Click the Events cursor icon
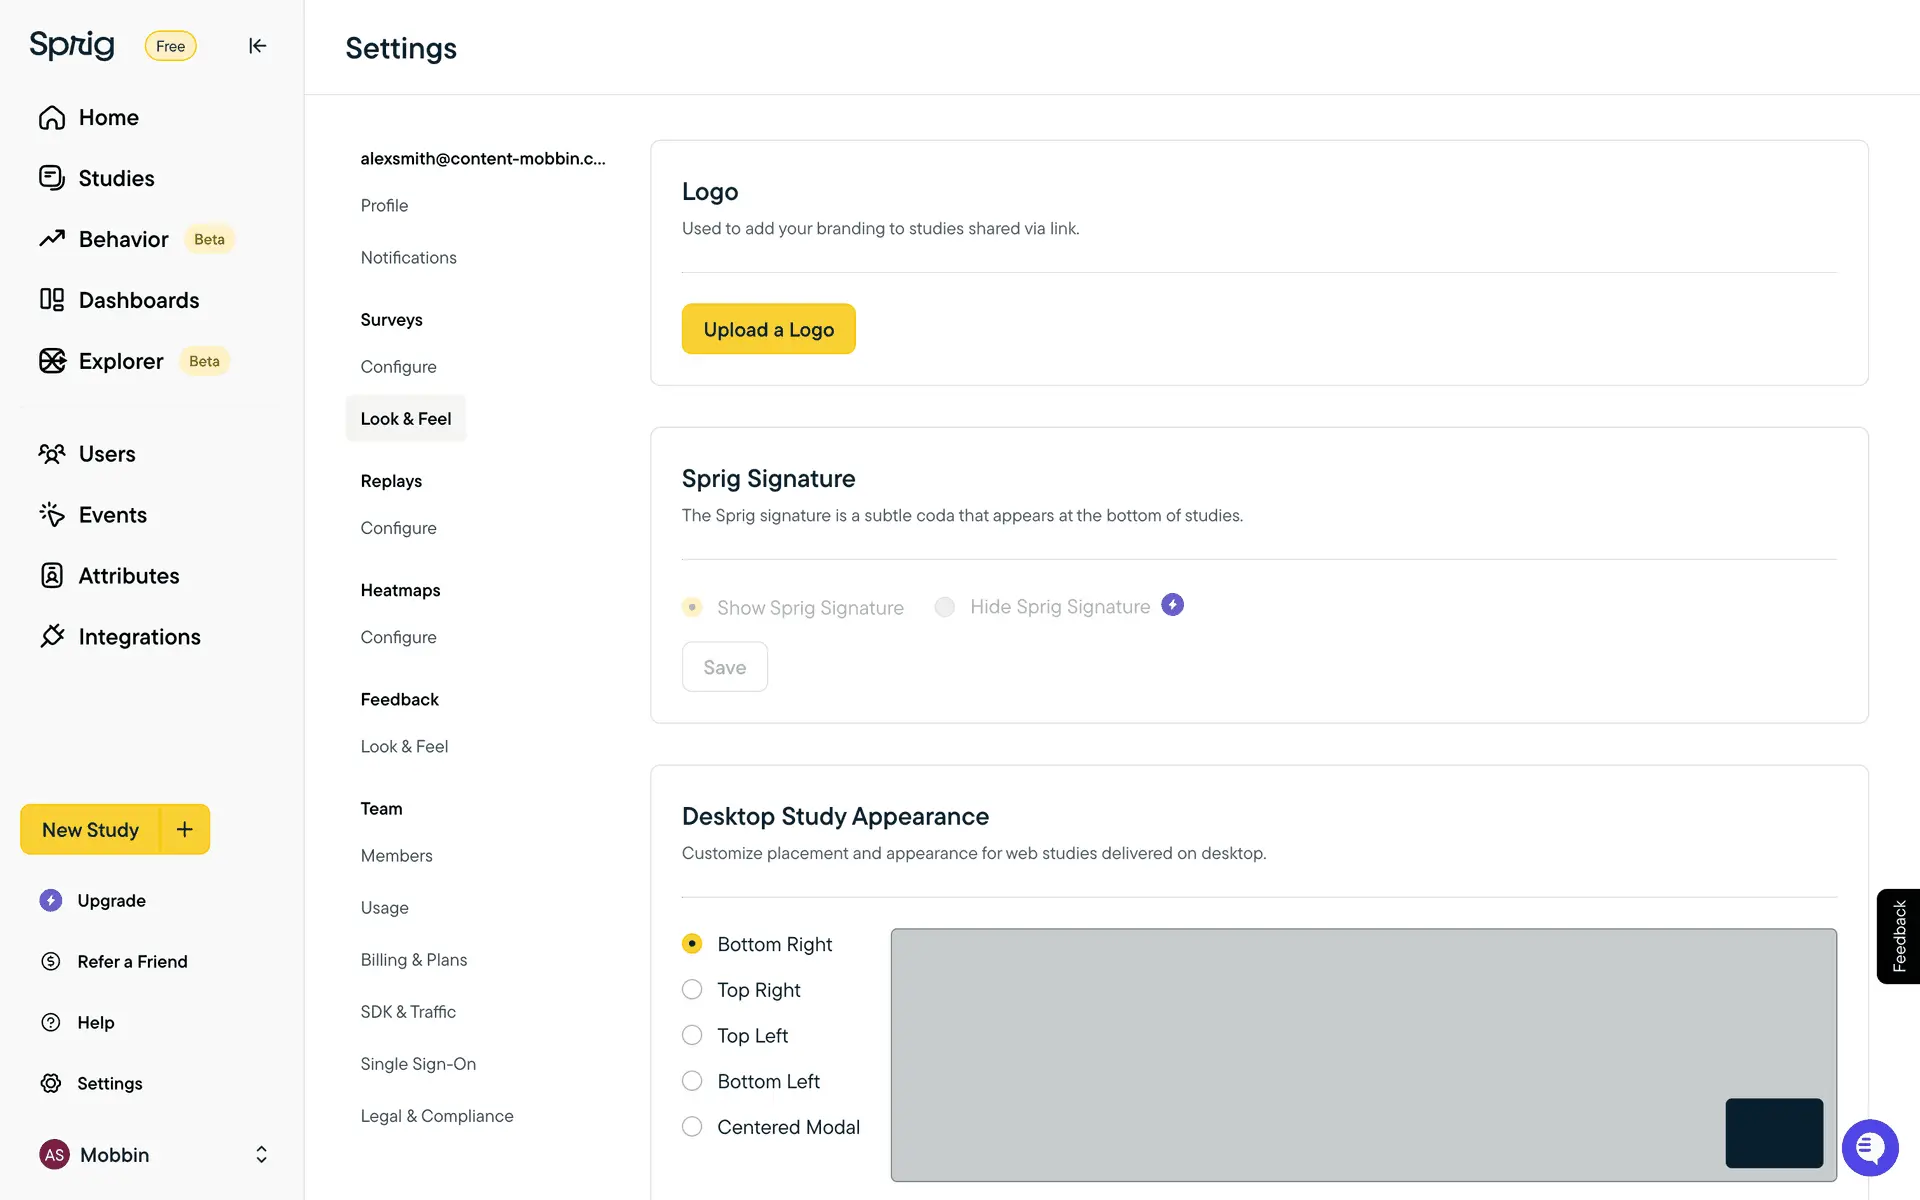Screen dimensions: 1920x1200 pyautogui.click(x=52, y=514)
